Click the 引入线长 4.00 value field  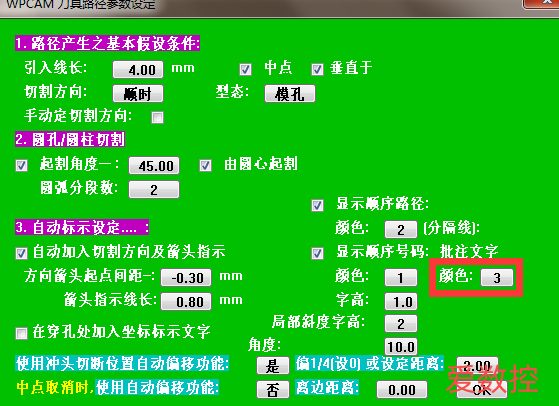point(138,70)
